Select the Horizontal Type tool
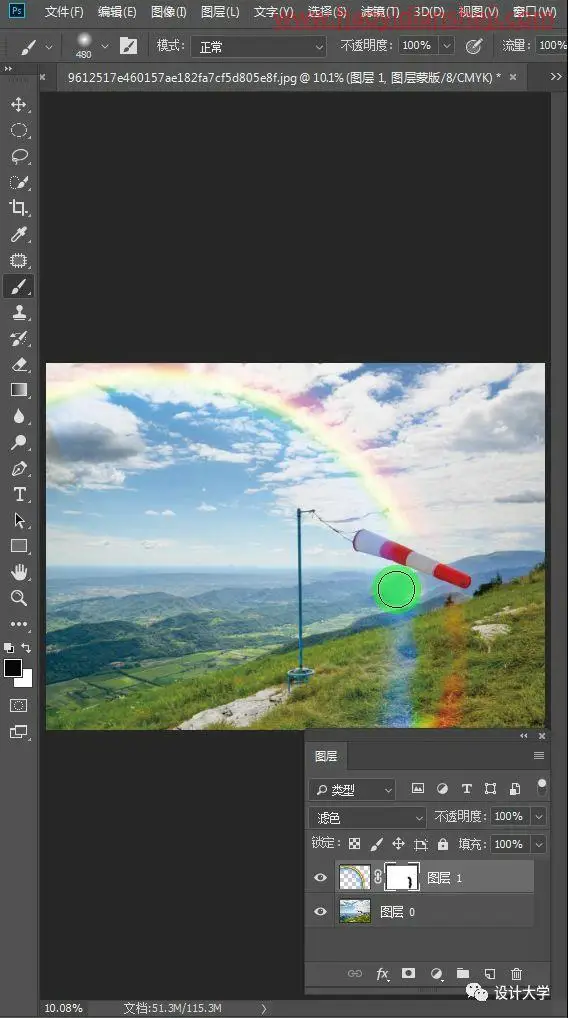Viewport: 568px width, 1018px height. coord(19,494)
